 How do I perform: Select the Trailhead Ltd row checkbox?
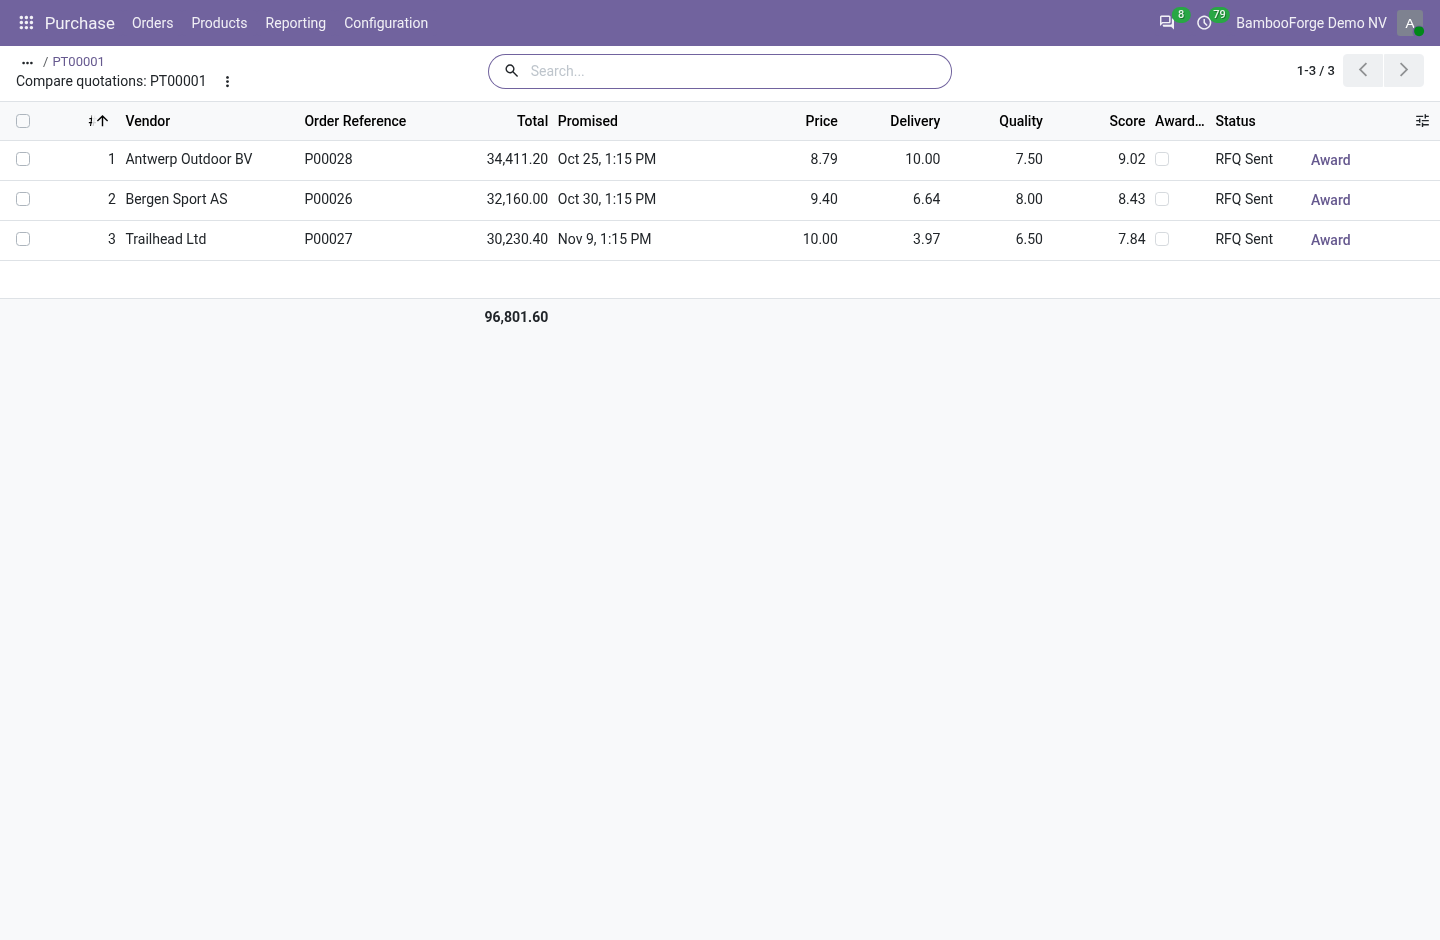(x=23, y=239)
